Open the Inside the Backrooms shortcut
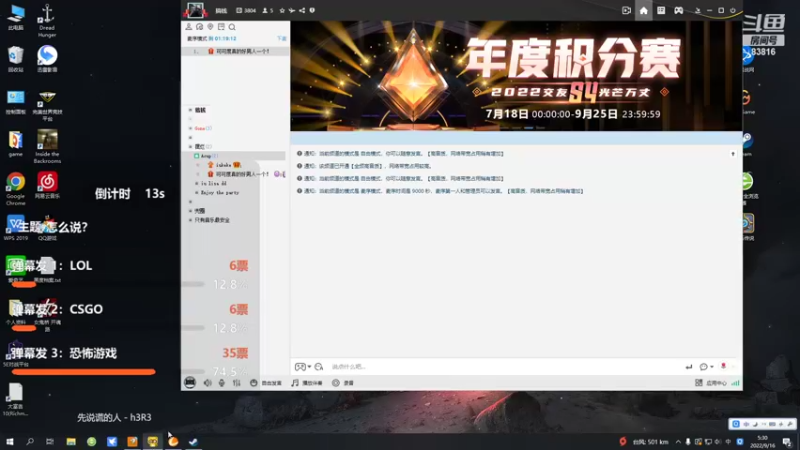Image resolution: width=800 pixels, height=450 pixels. pyautogui.click(x=47, y=146)
